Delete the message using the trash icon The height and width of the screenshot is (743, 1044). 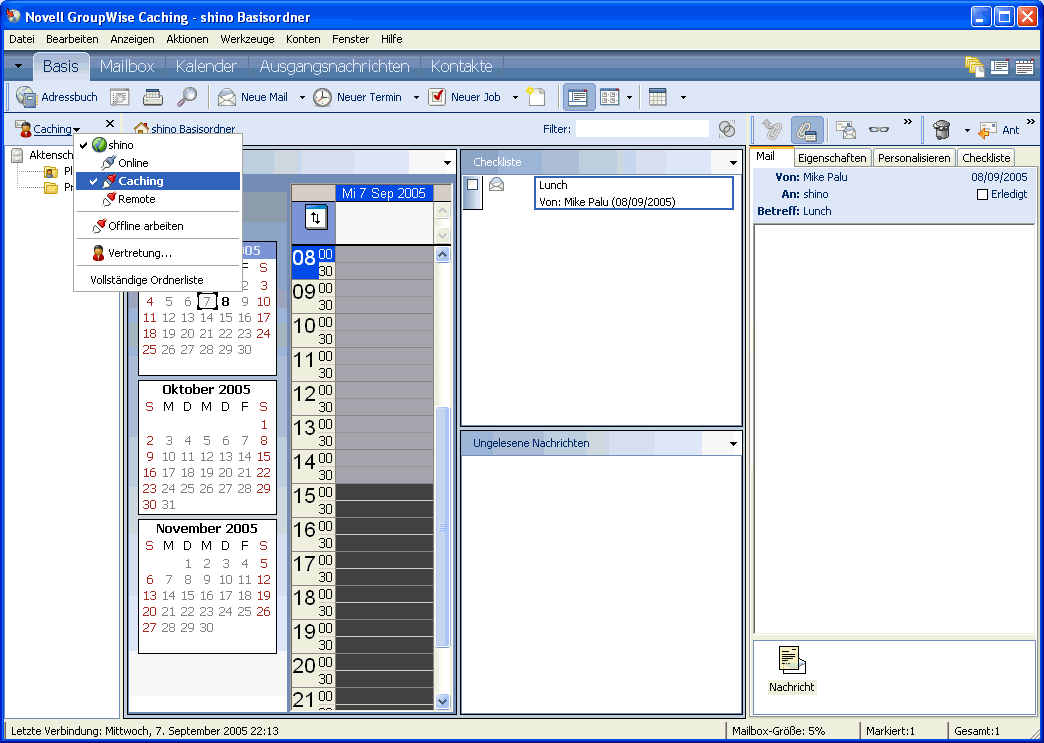940,130
